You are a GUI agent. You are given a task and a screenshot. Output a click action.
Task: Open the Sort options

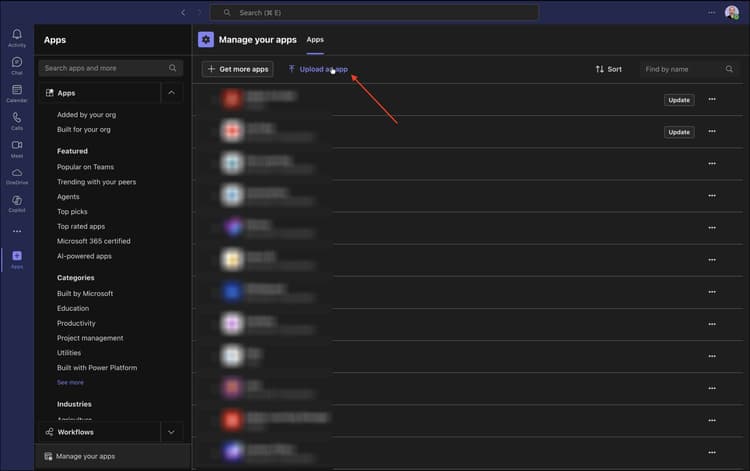point(608,69)
